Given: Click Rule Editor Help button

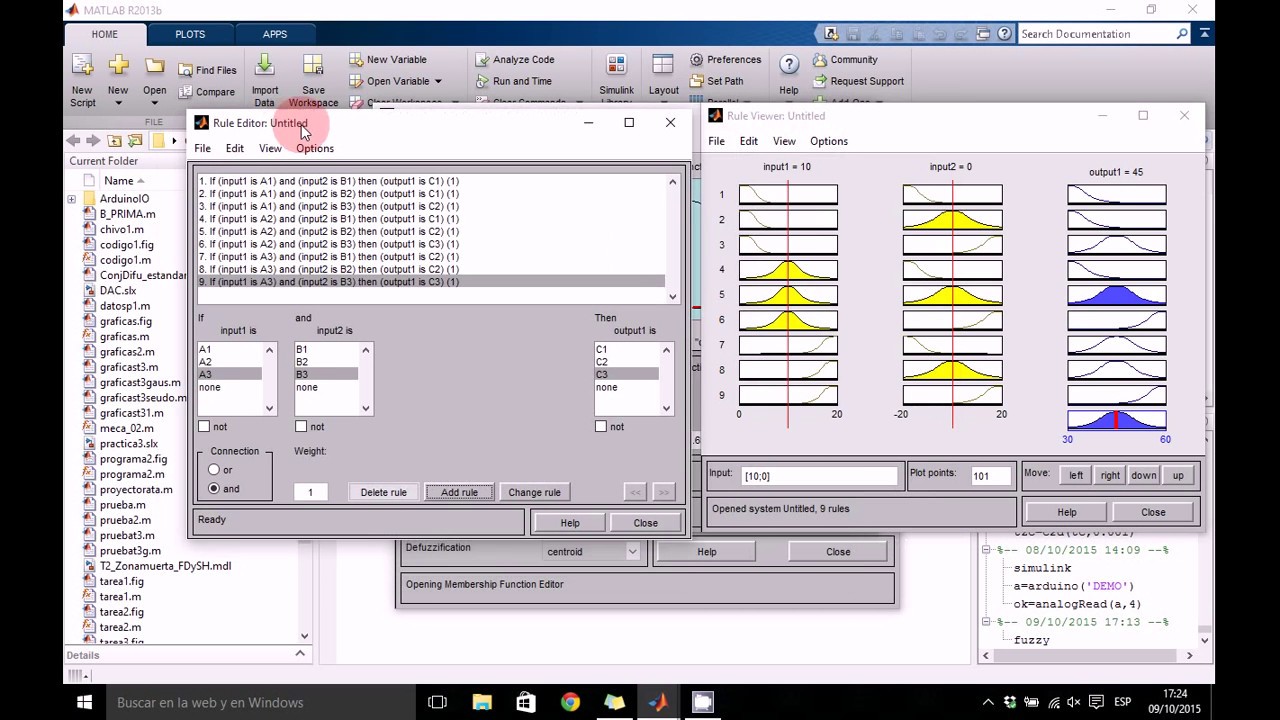Looking at the screenshot, I should (x=570, y=523).
